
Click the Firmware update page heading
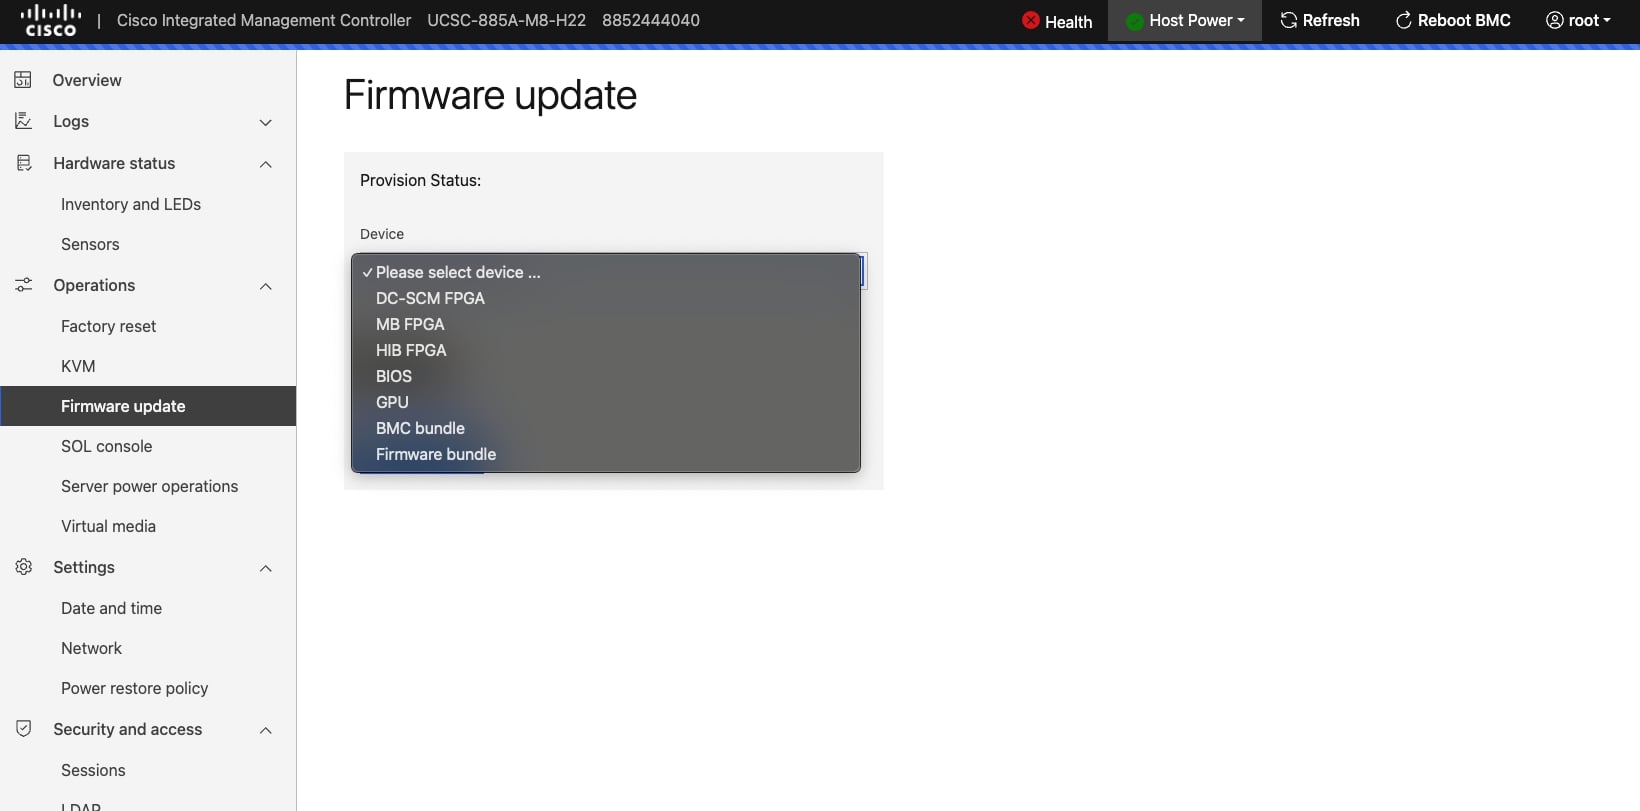490,95
